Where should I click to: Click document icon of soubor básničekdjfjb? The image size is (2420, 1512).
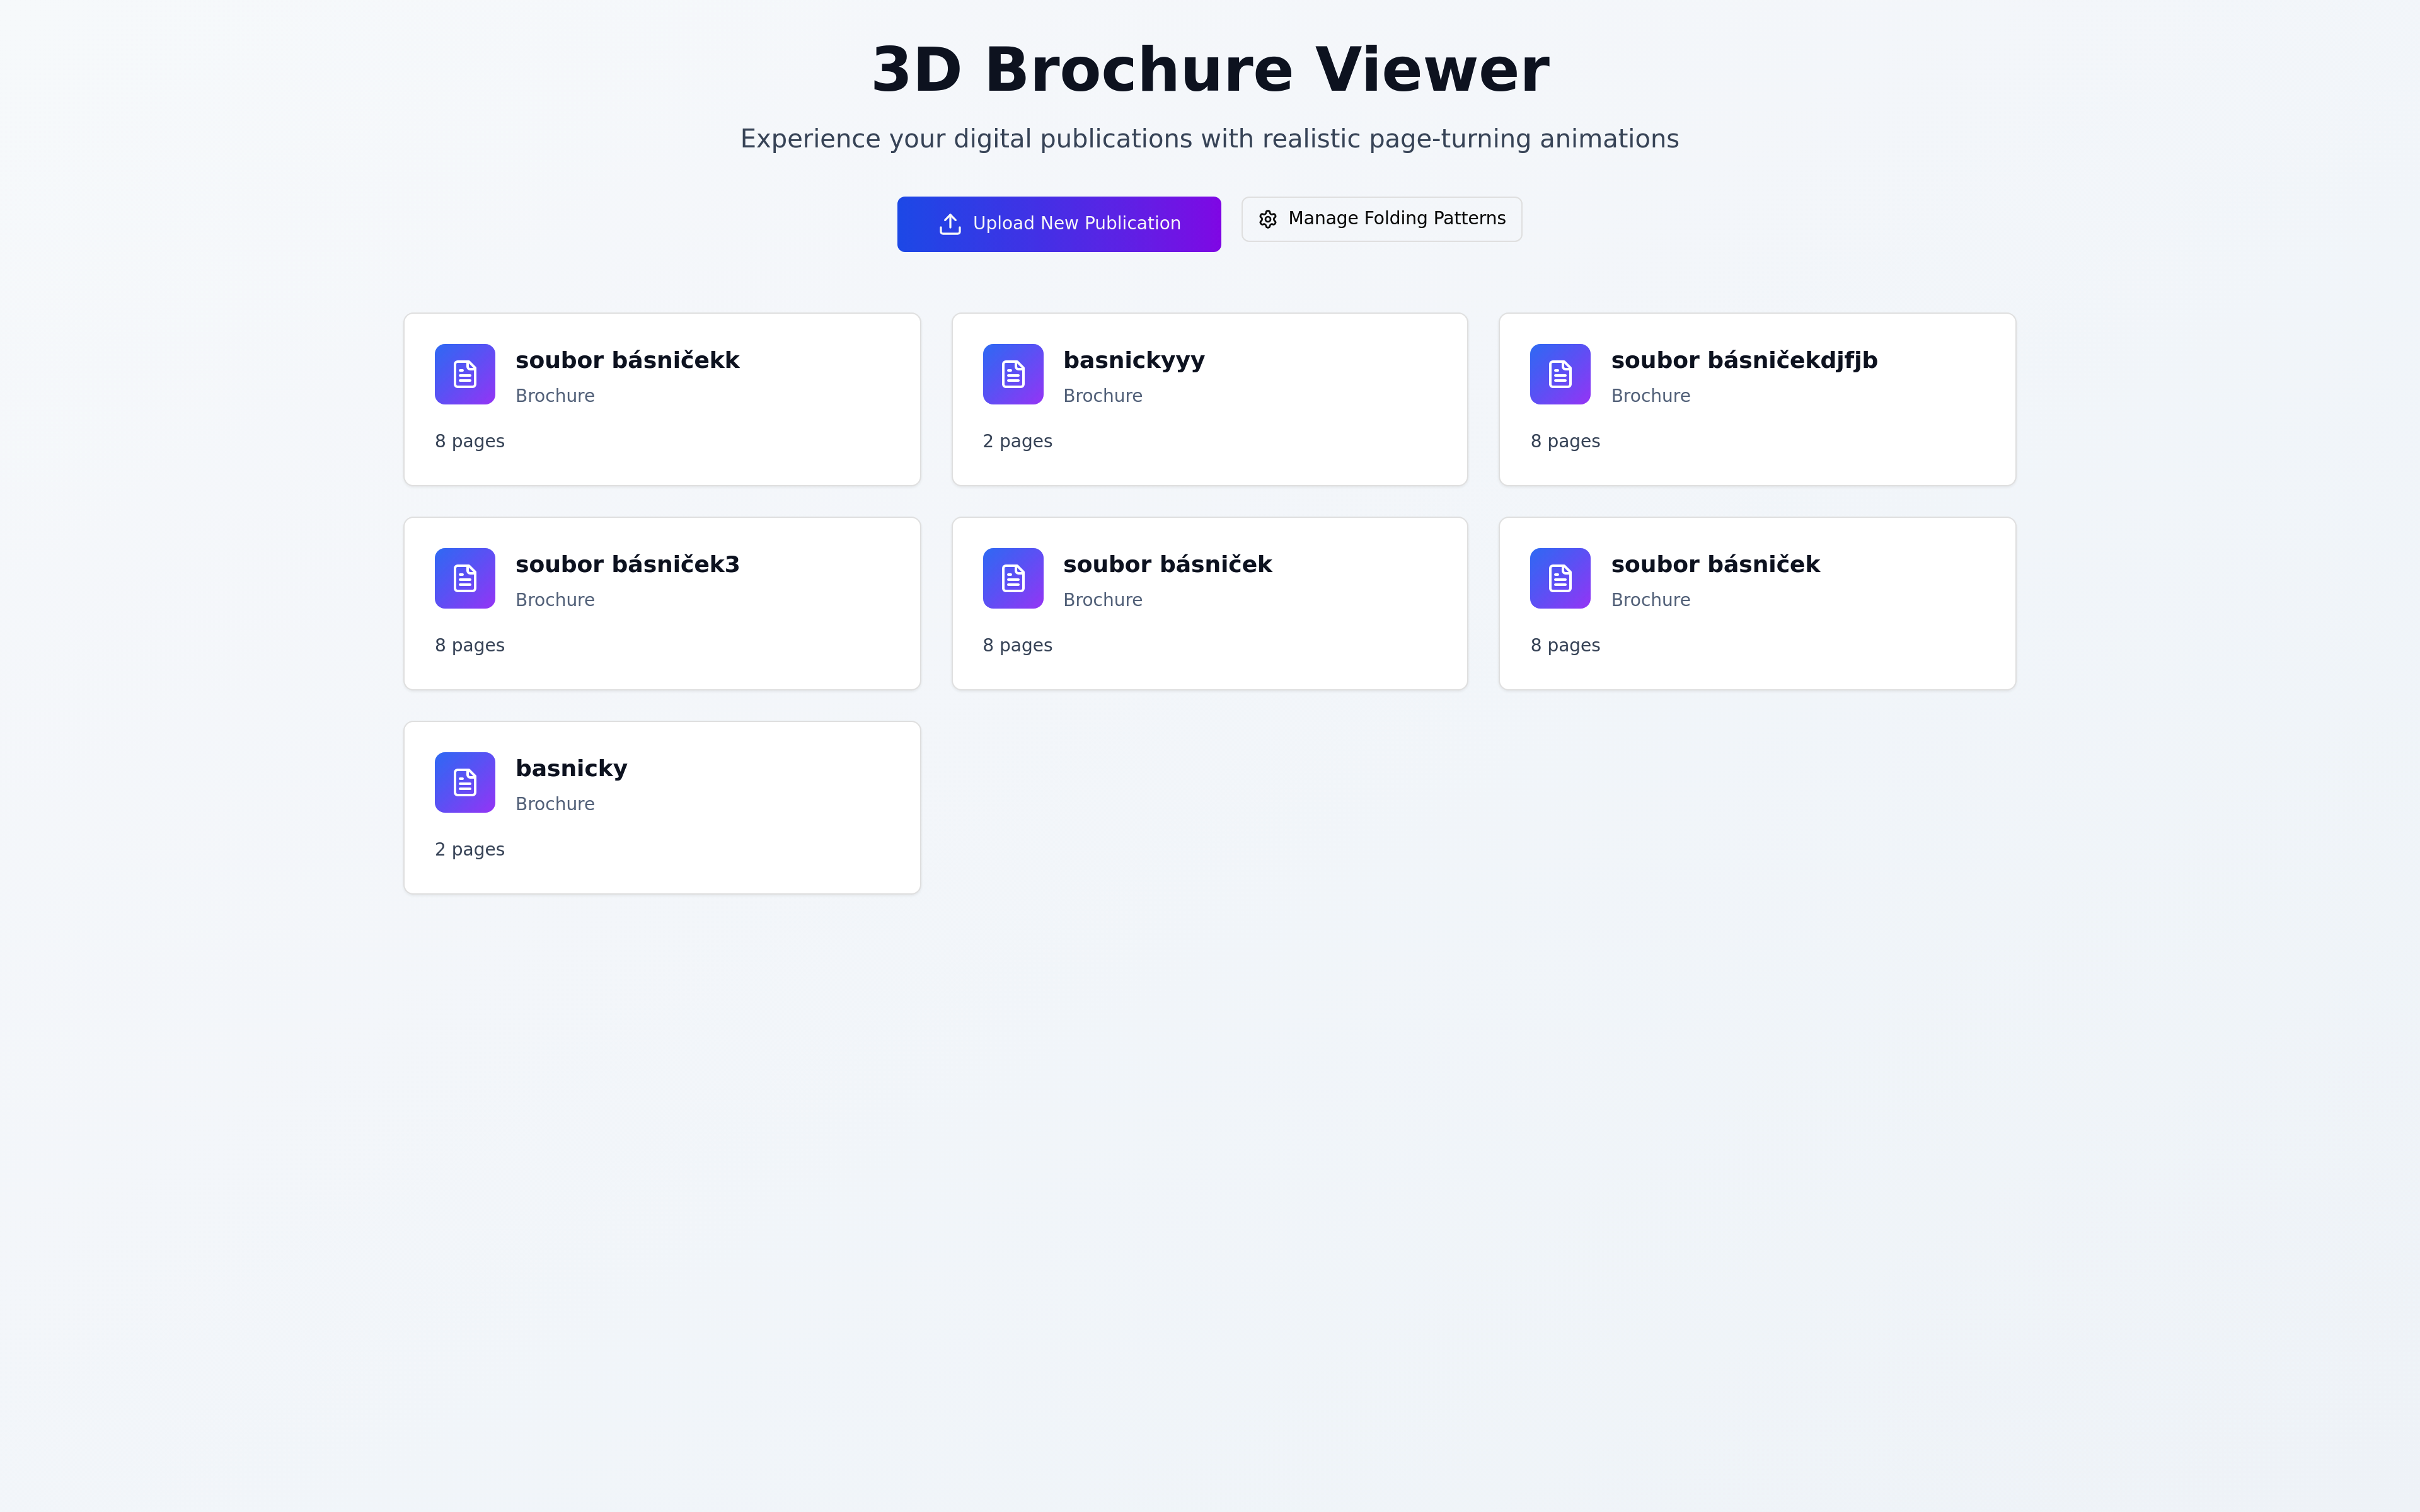click(1559, 374)
